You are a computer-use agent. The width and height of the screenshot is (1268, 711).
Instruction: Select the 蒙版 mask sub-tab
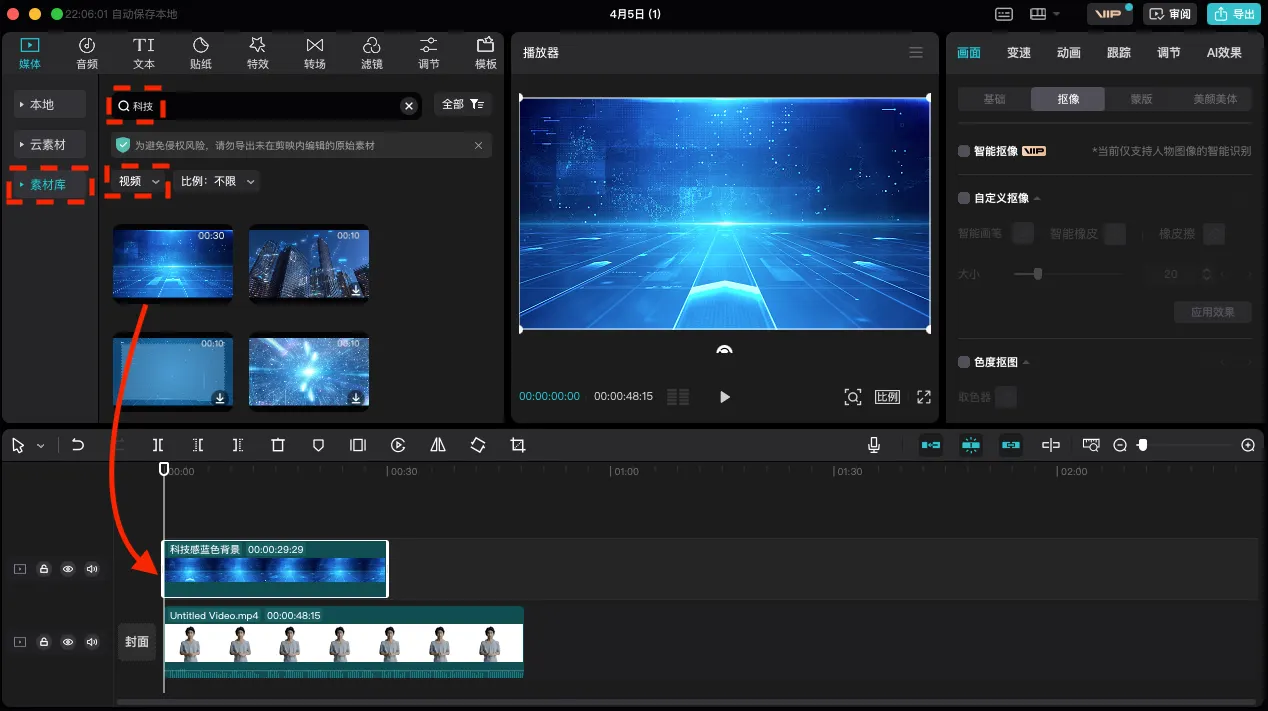click(1141, 99)
